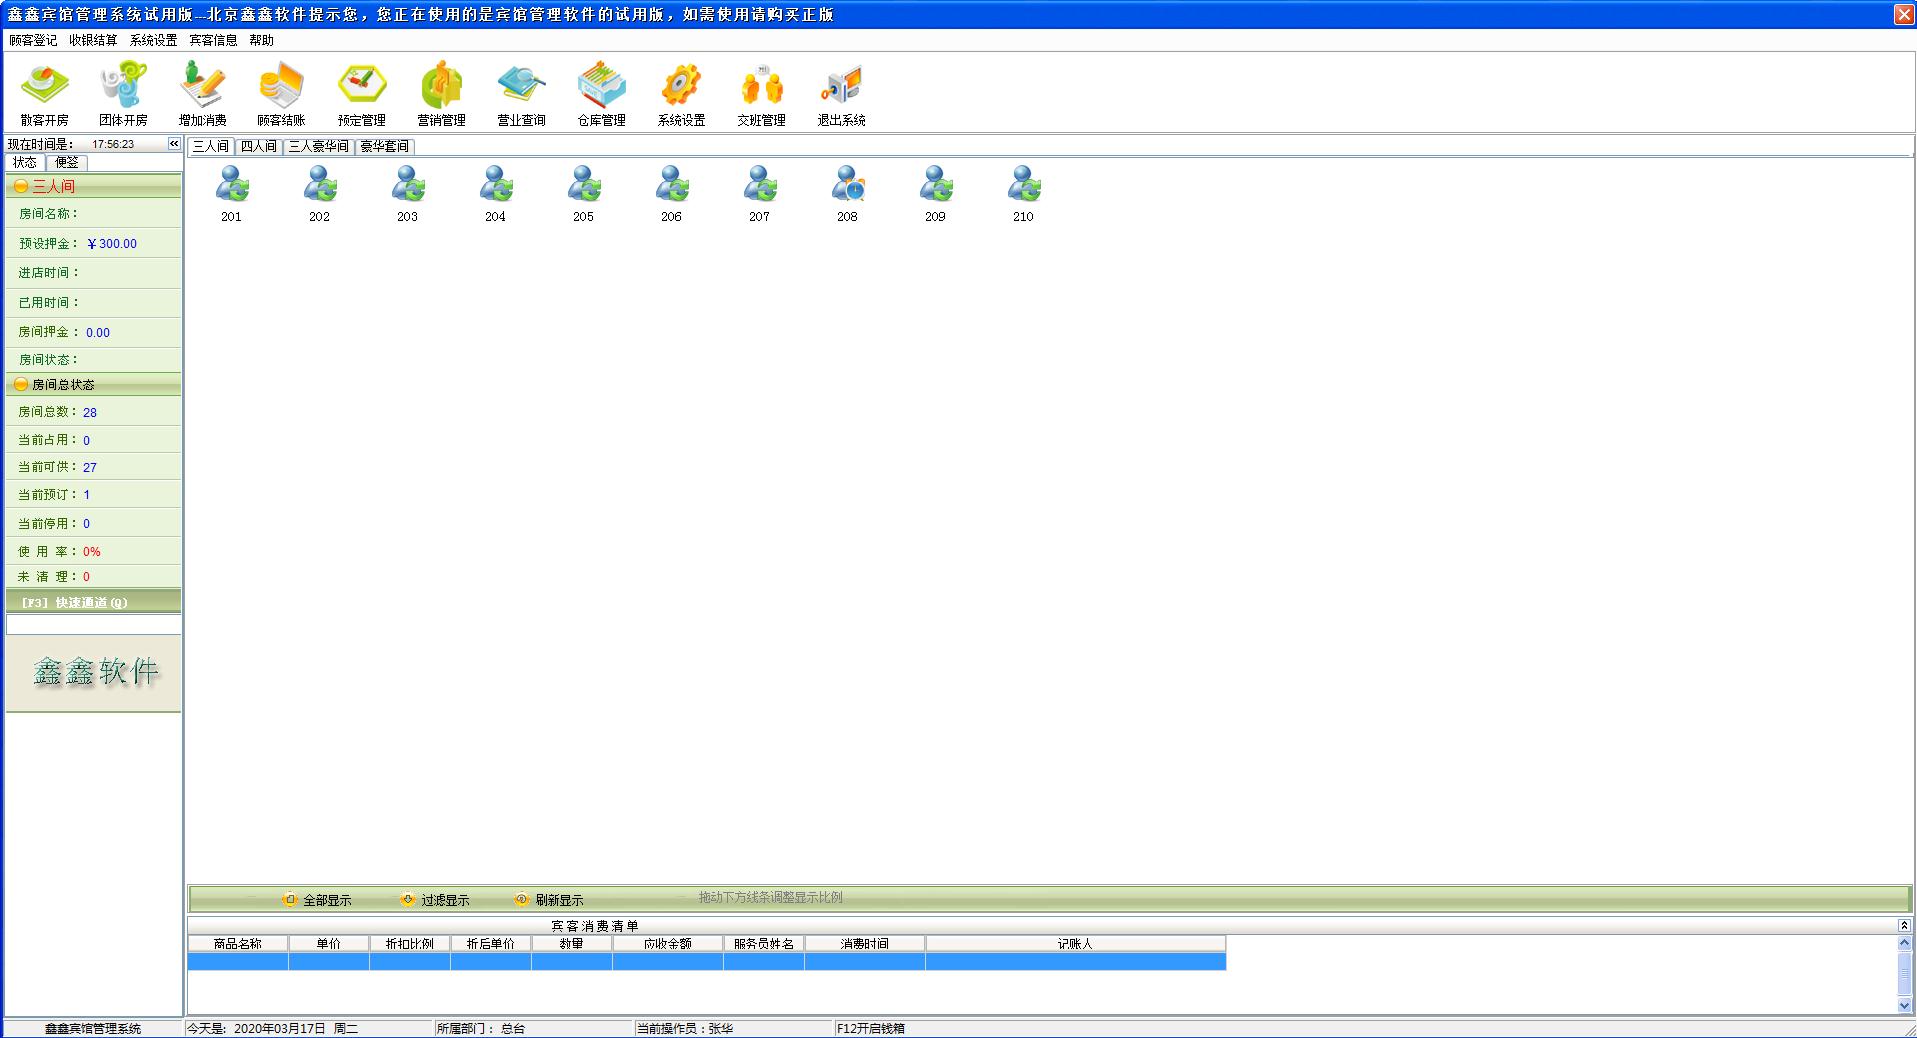Select the 增加消费 toolbar icon

[203, 94]
